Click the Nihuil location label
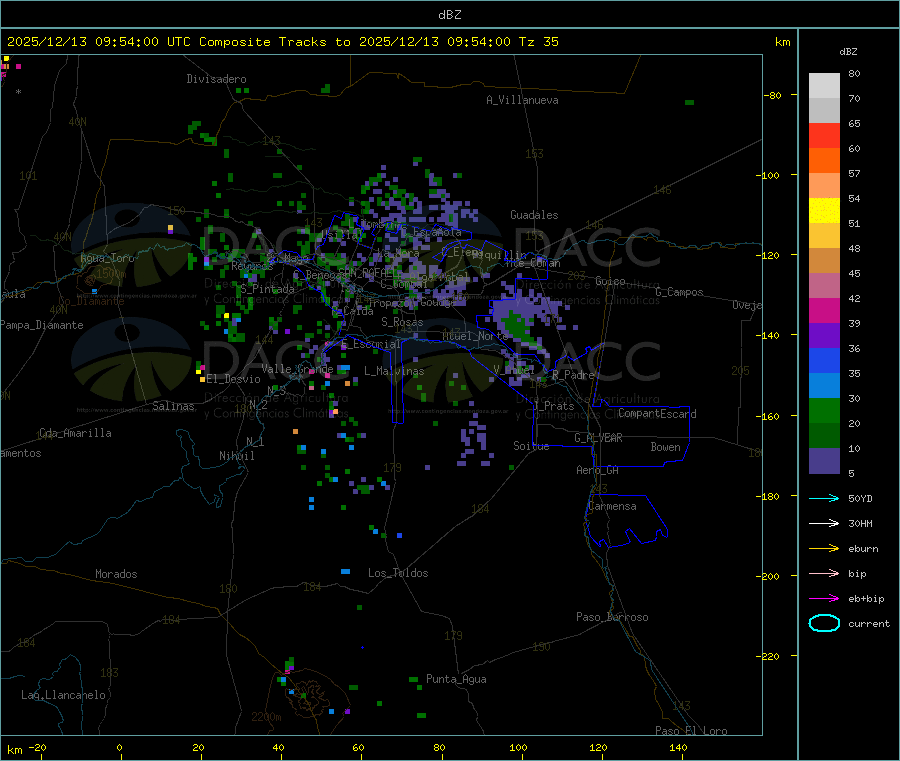The image size is (900, 761). [x=237, y=456]
